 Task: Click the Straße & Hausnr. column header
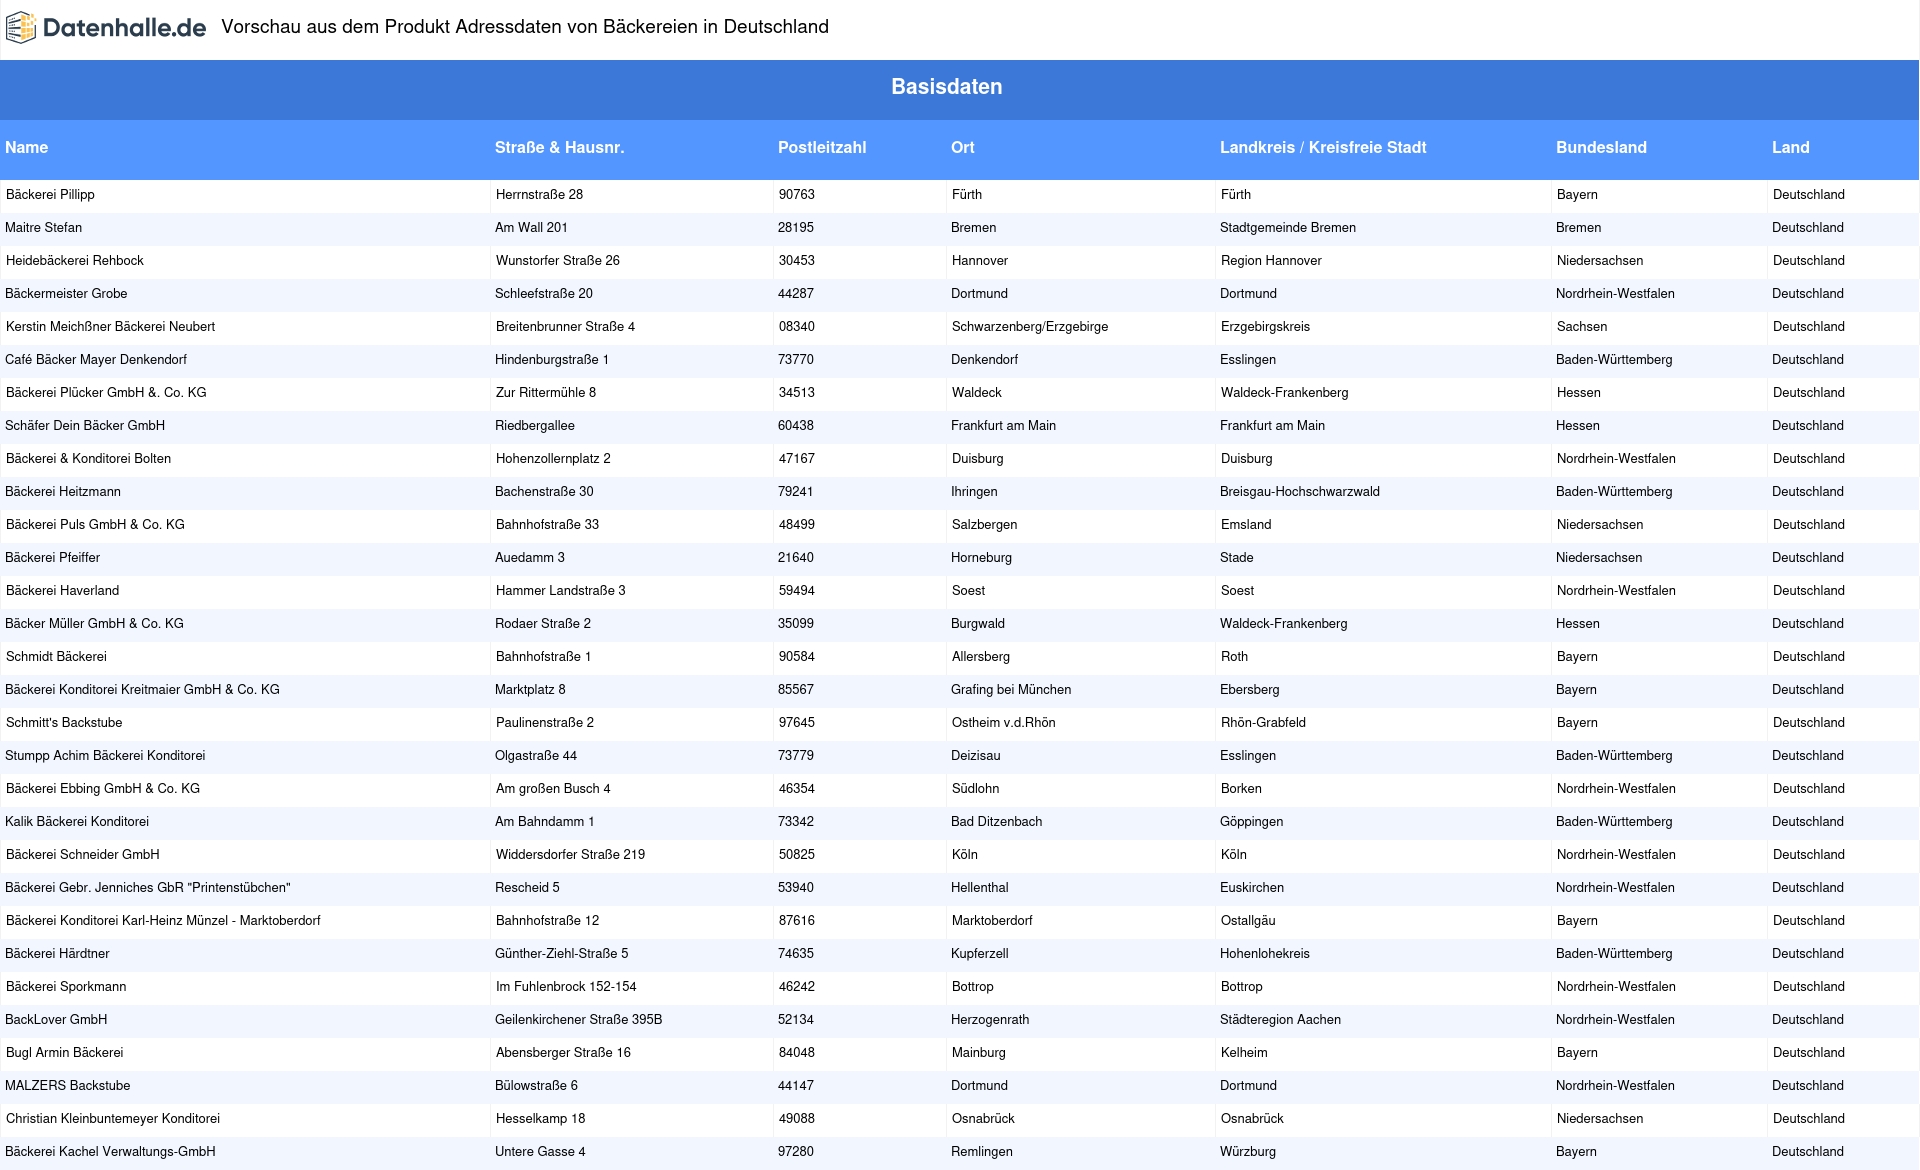tap(559, 147)
